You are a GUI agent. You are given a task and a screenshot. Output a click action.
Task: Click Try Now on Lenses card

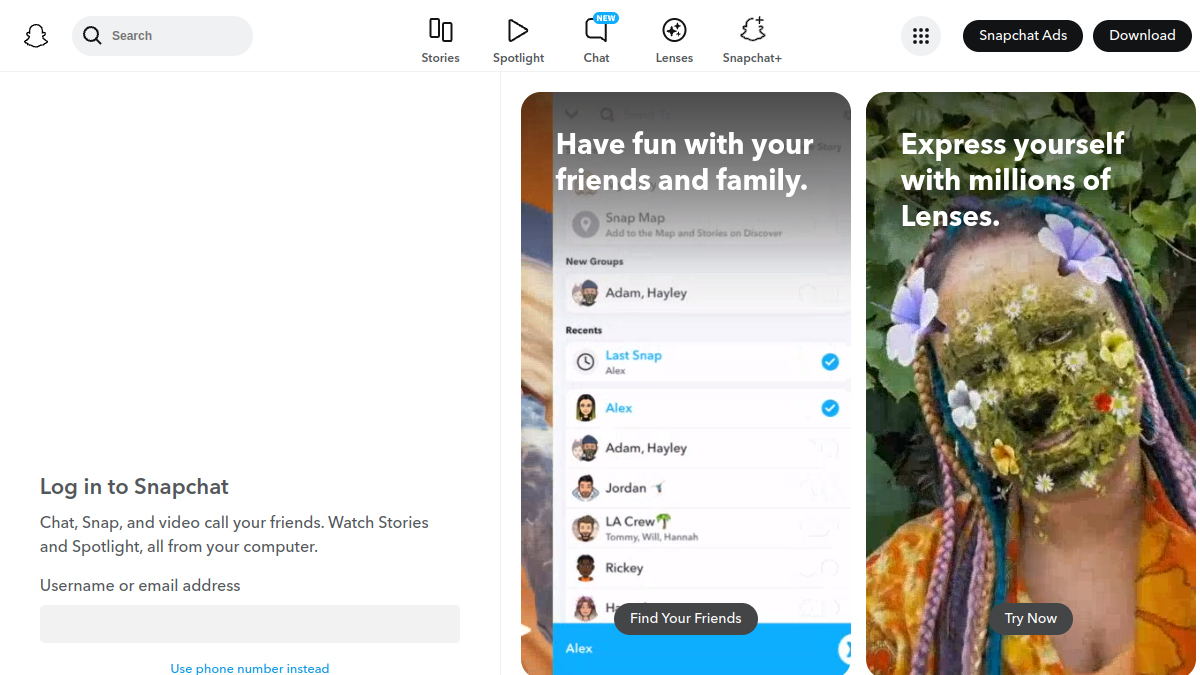point(1031,618)
